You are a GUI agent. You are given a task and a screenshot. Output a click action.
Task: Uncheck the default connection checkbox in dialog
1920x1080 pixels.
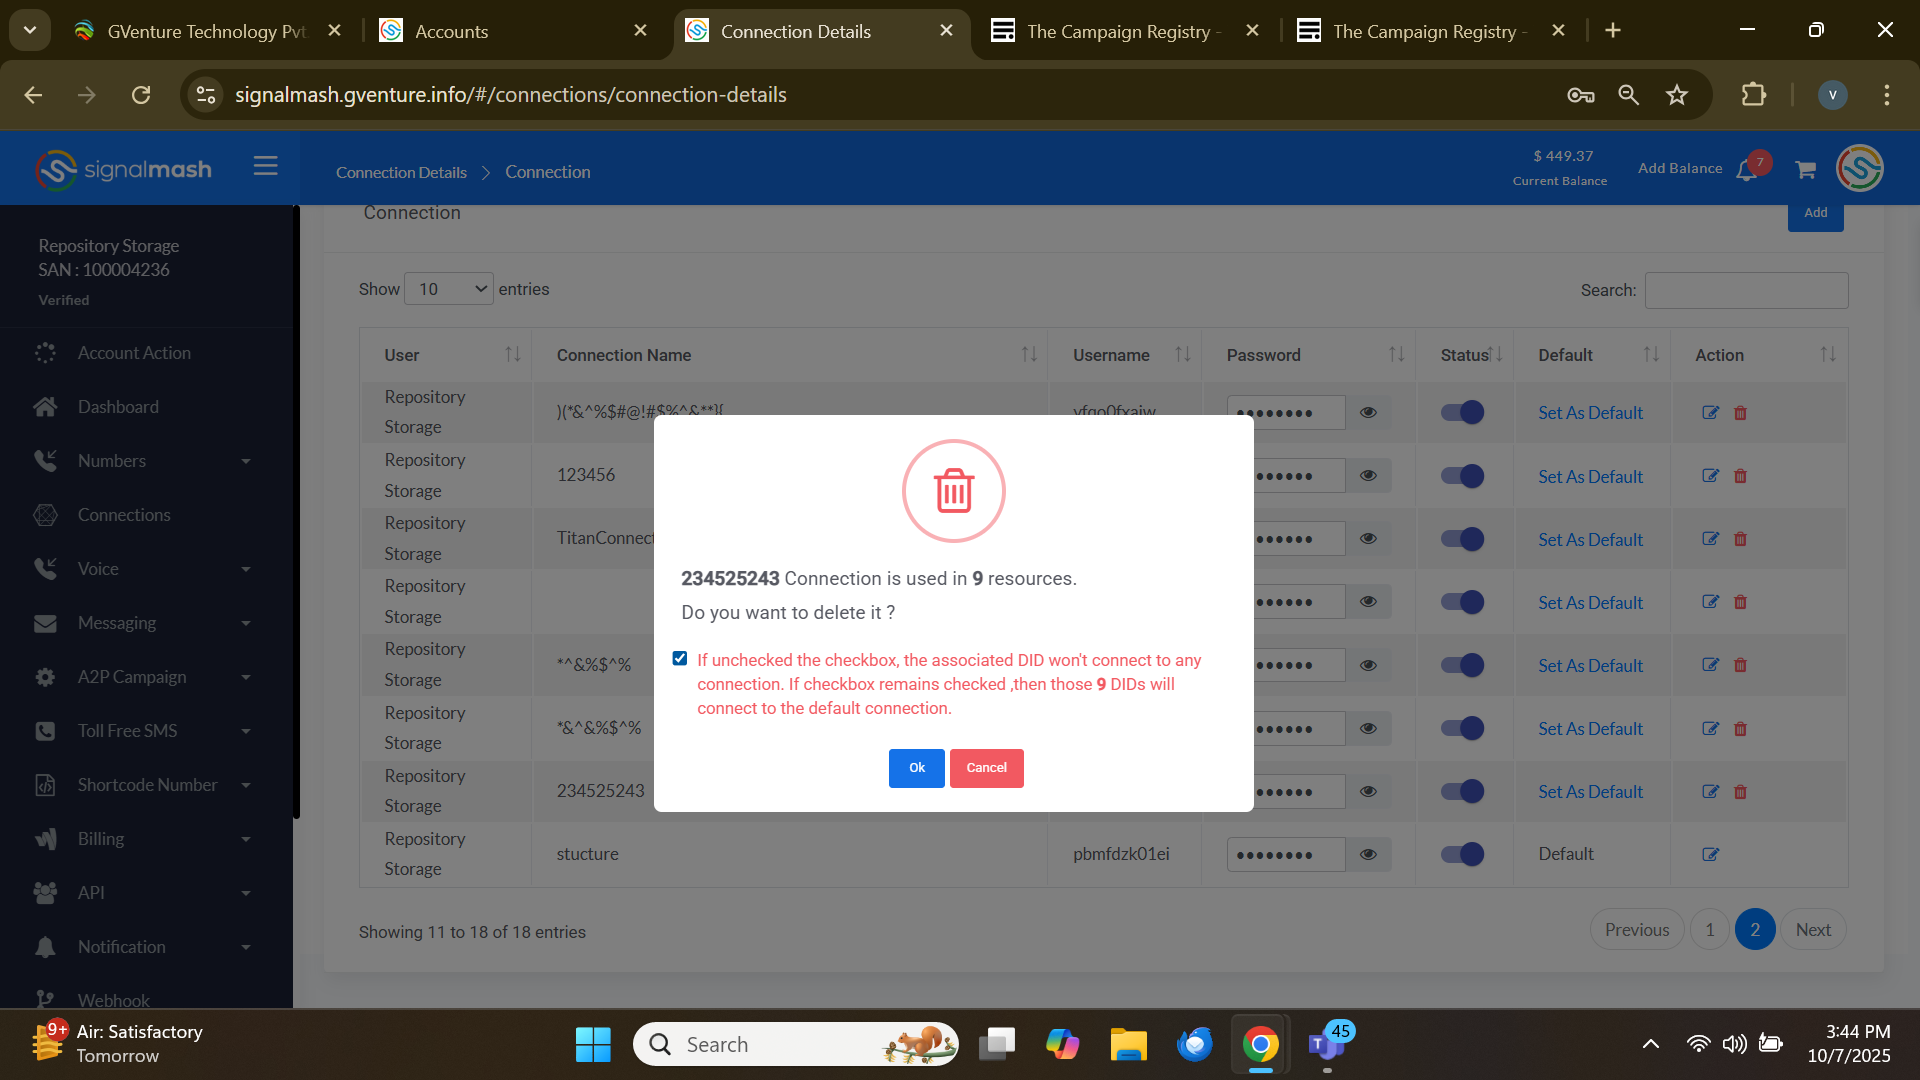coord(680,658)
